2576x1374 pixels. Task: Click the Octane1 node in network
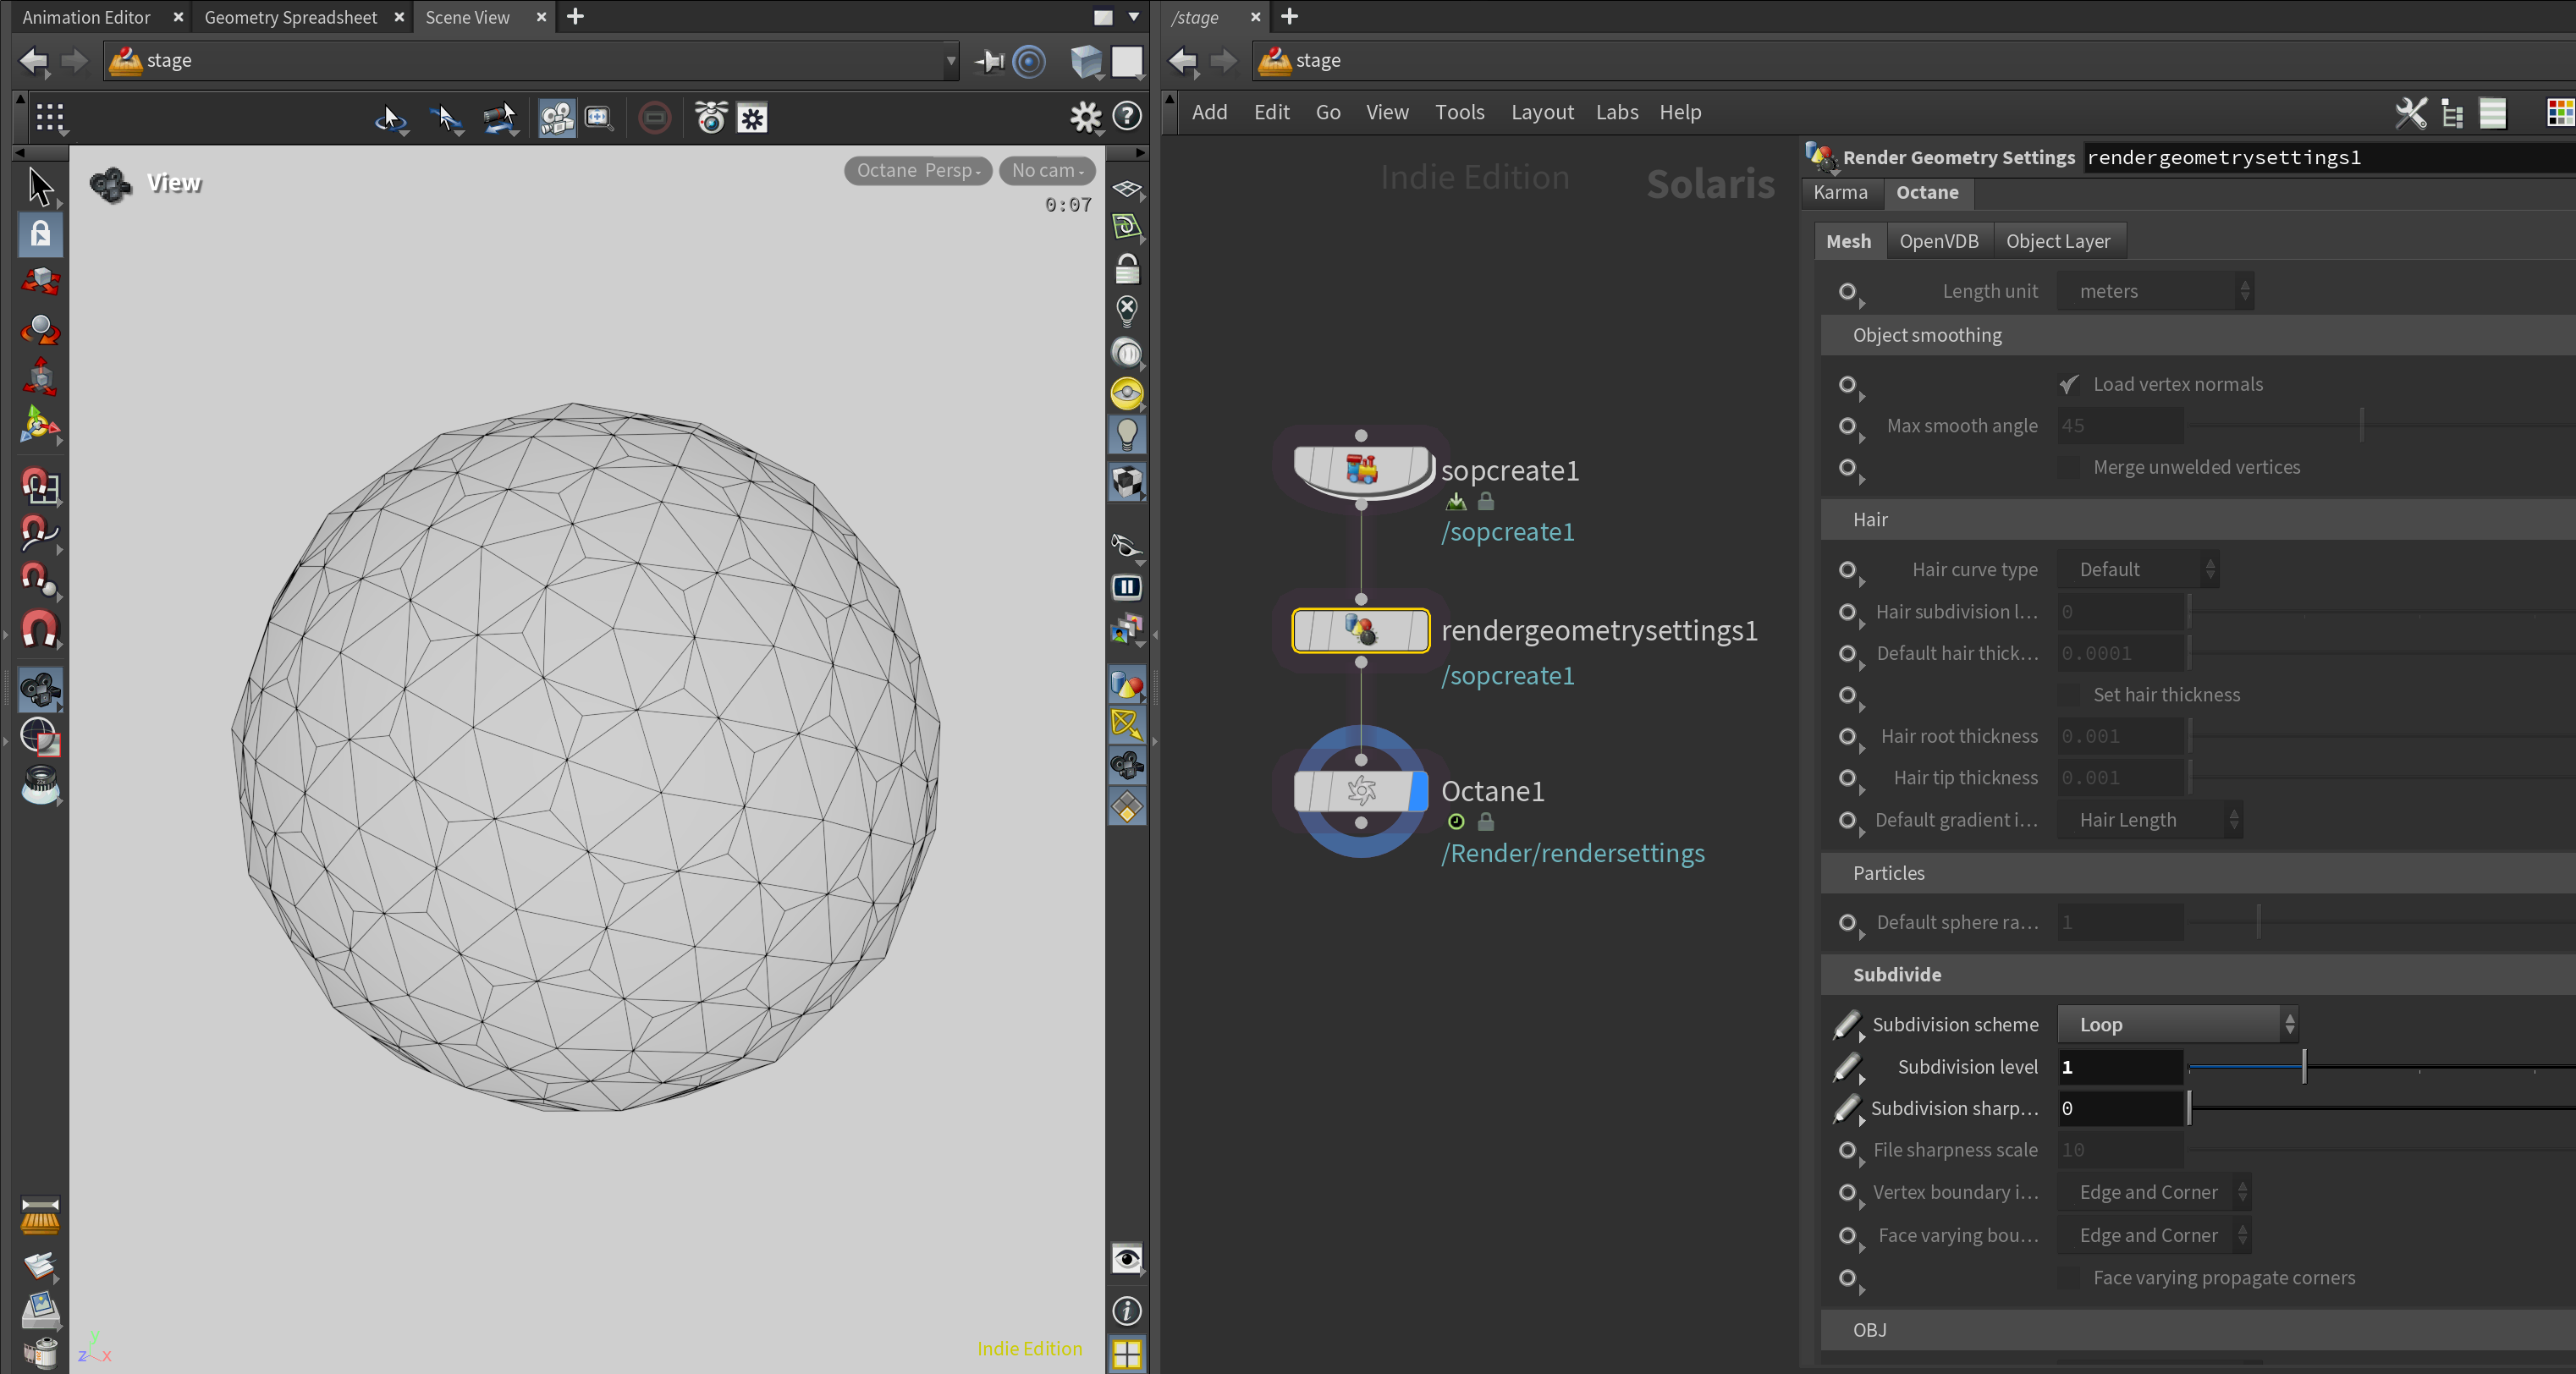pyautogui.click(x=1360, y=791)
